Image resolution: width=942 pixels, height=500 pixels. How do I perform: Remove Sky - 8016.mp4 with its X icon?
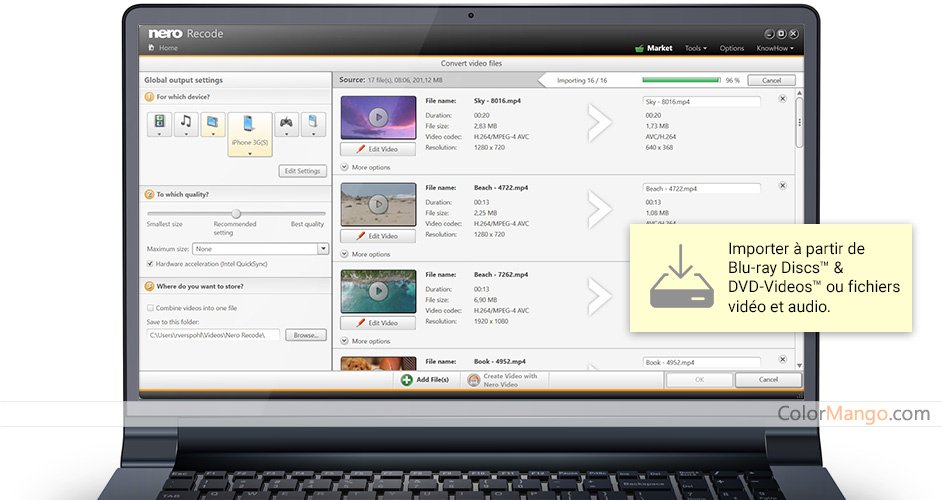point(783,99)
